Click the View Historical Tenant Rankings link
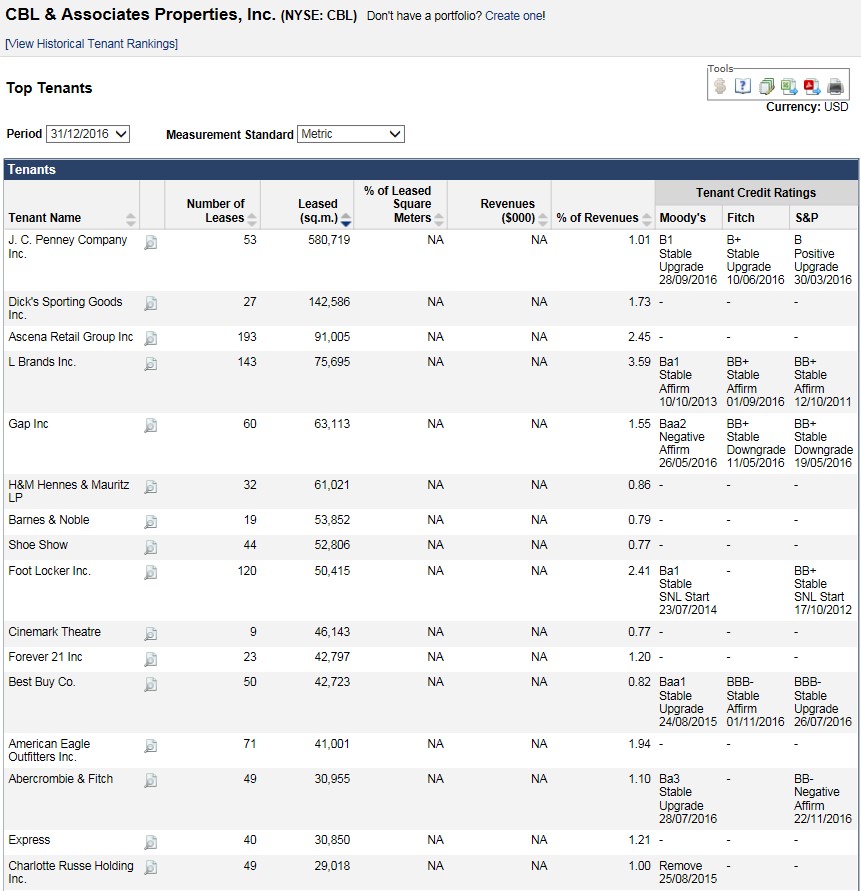The image size is (861, 891). click(91, 44)
